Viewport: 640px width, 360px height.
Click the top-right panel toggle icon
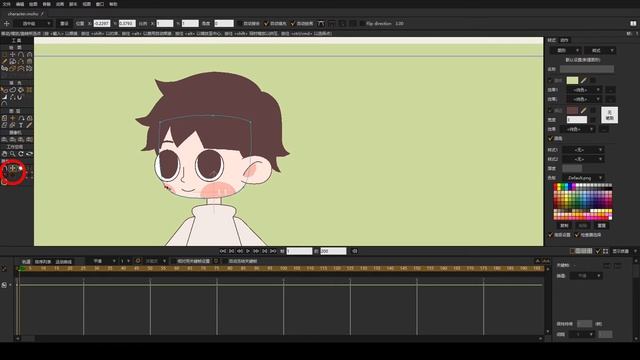tap(633, 23)
